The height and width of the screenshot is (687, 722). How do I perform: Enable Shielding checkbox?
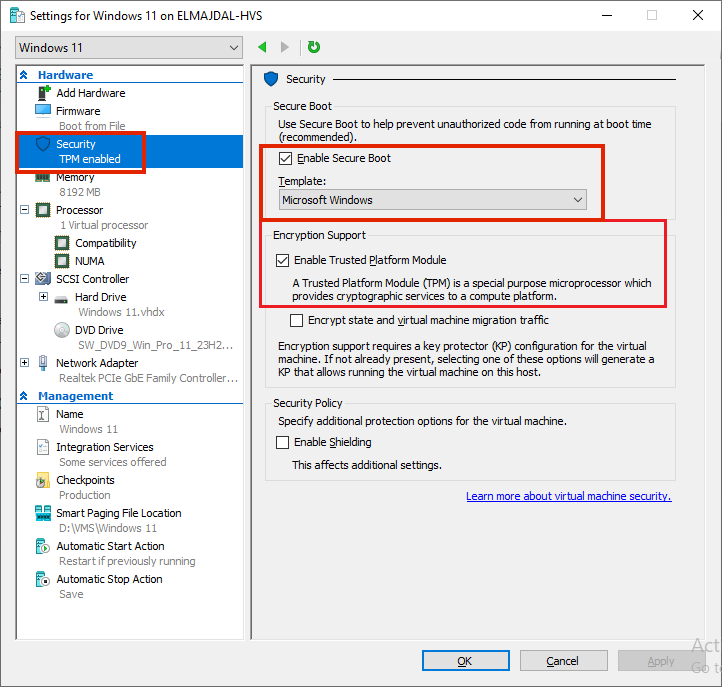click(283, 442)
